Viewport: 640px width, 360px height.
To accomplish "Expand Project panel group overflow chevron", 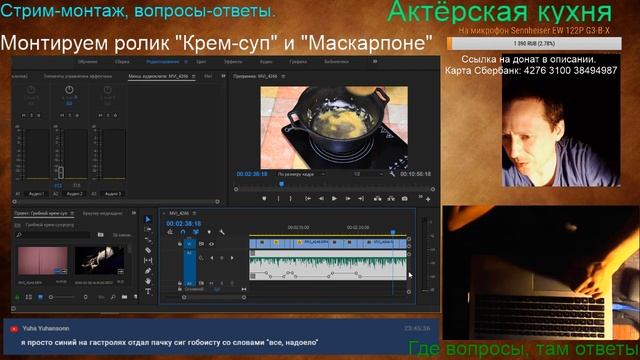I will [x=133, y=213].
